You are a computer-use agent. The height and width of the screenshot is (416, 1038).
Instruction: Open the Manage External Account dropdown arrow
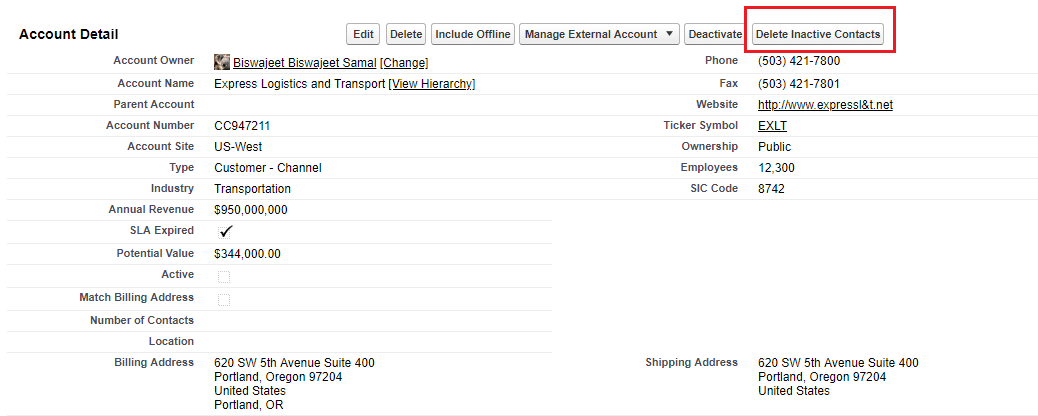(x=669, y=34)
